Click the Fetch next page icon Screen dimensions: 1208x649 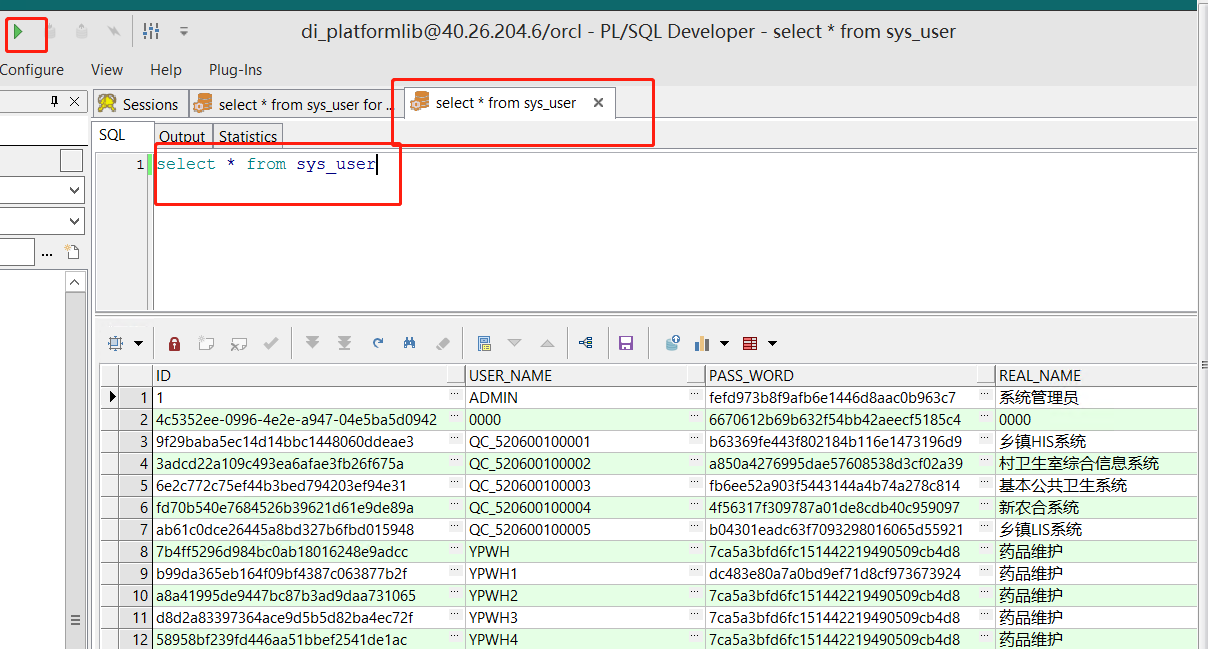tap(312, 343)
